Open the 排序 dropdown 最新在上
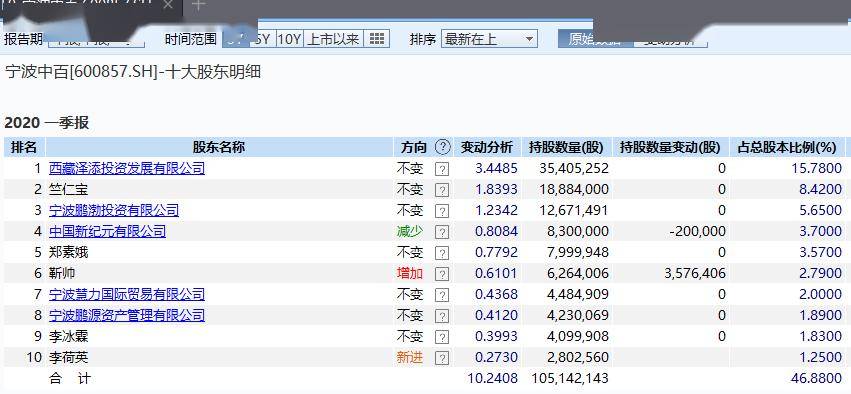 490,39
